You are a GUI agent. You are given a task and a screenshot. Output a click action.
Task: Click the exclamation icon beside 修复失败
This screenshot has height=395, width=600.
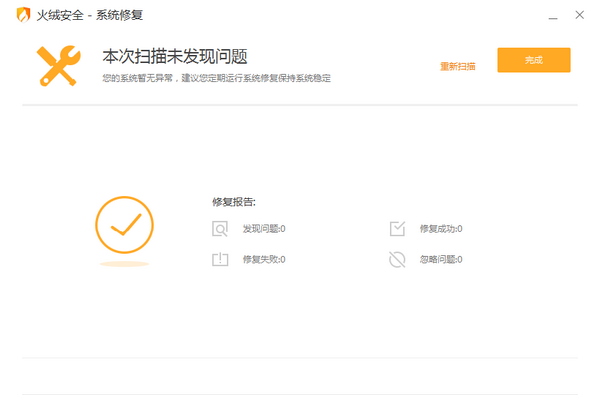click(220, 260)
